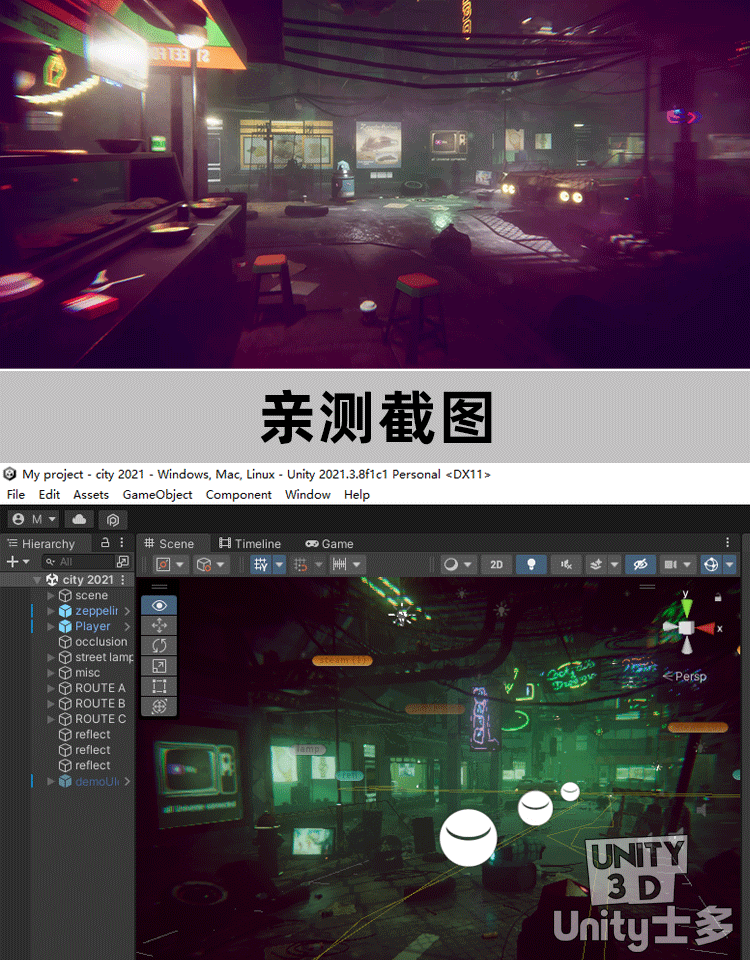
Task: Select the Move tool
Action: click(x=159, y=625)
